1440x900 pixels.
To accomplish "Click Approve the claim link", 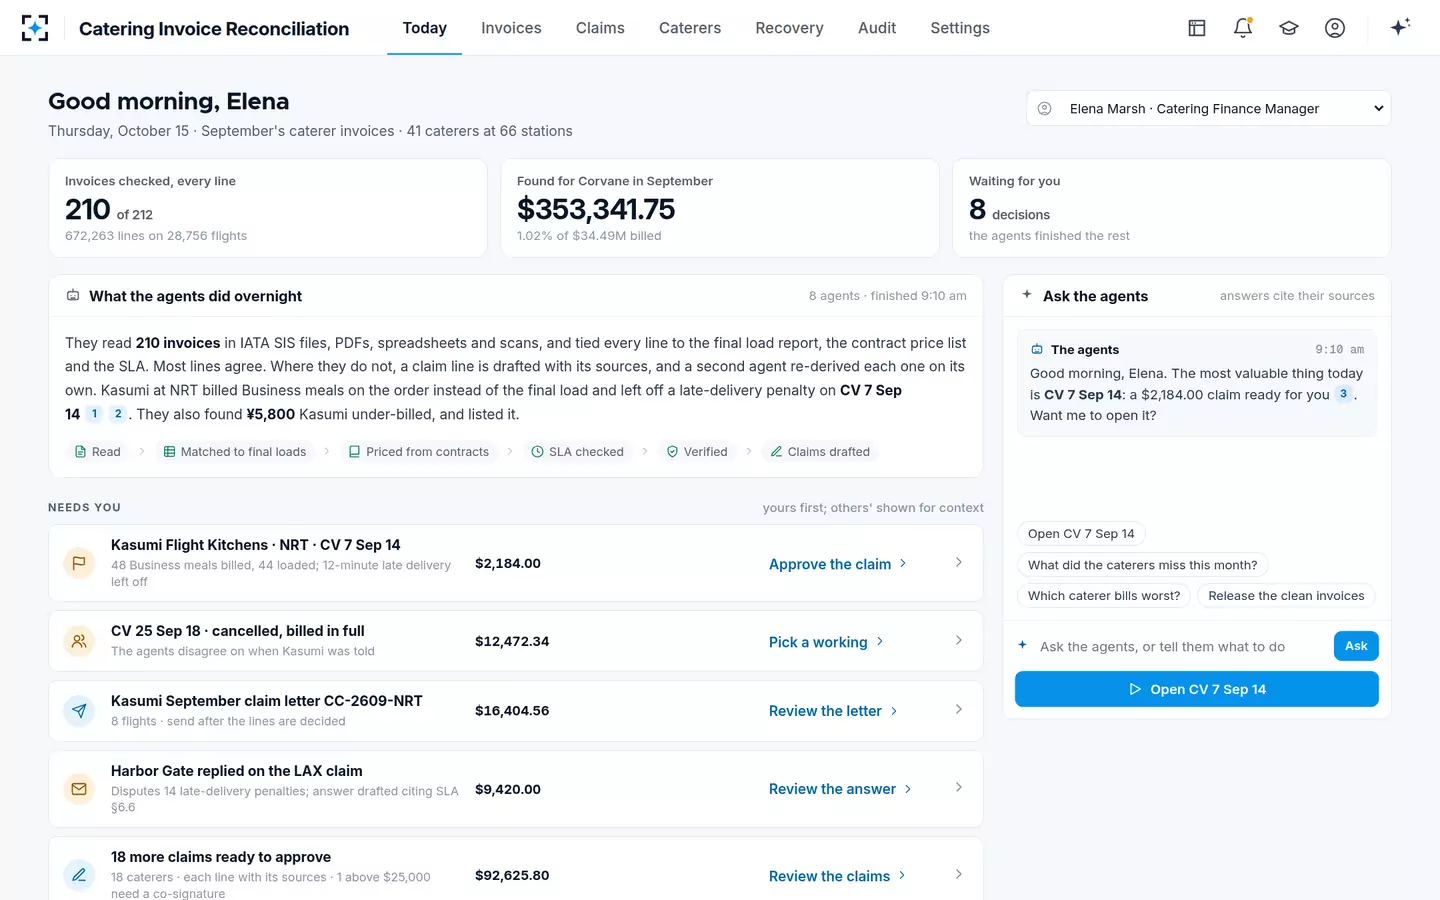I will tap(838, 564).
